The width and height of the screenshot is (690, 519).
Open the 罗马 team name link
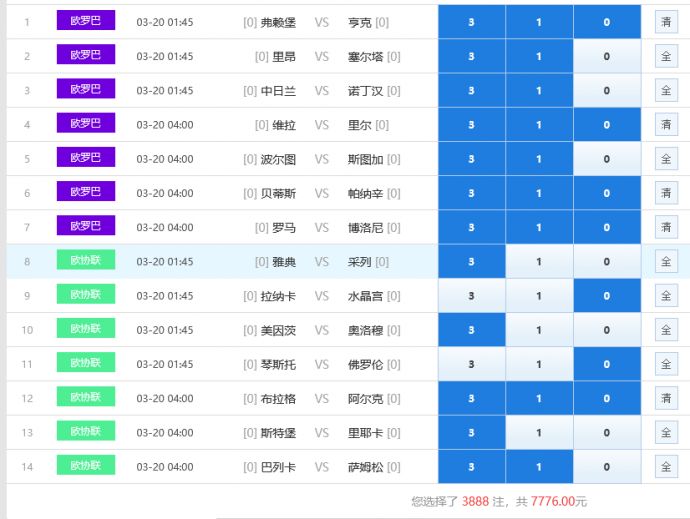click(x=284, y=227)
